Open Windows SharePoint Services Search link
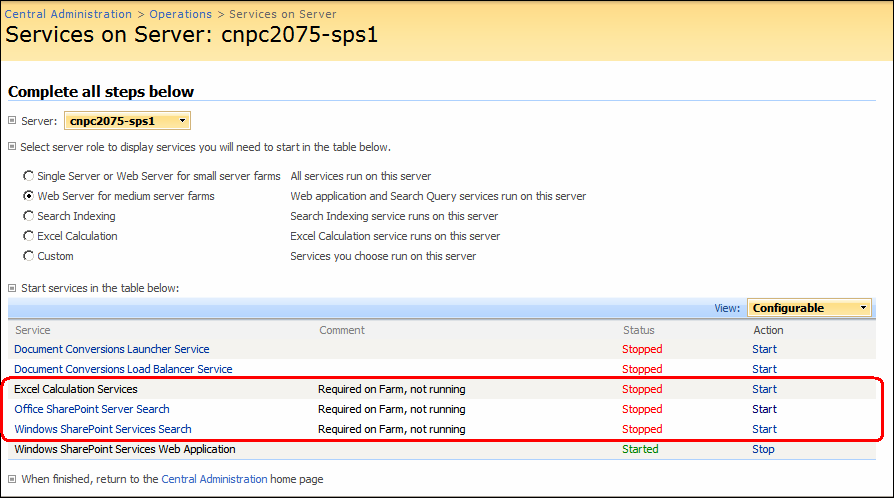 [103, 429]
